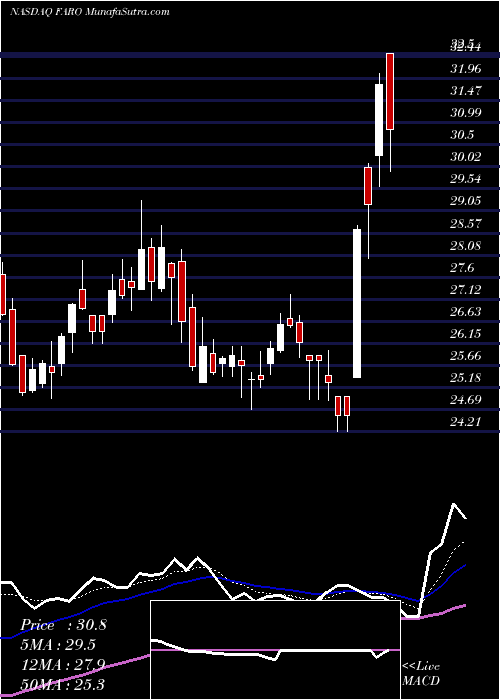The width and height of the screenshot is (500, 700).
Task: Click the 31.47 price axis label
Action: click(466, 91)
